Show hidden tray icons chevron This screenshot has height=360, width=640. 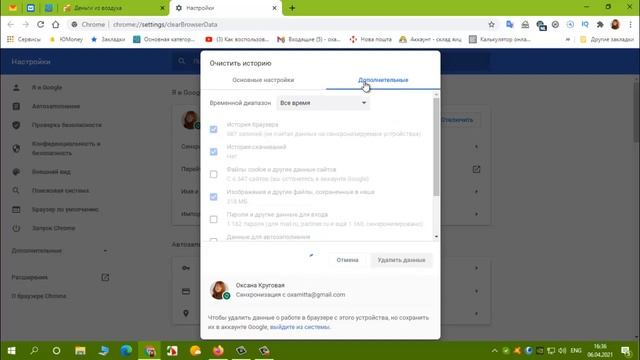494,350
